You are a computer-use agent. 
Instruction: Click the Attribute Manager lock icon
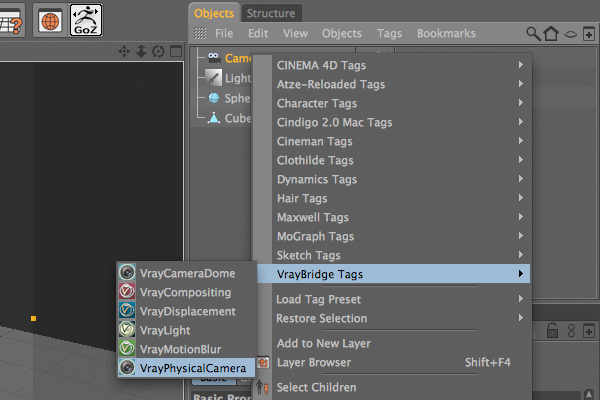click(x=552, y=330)
